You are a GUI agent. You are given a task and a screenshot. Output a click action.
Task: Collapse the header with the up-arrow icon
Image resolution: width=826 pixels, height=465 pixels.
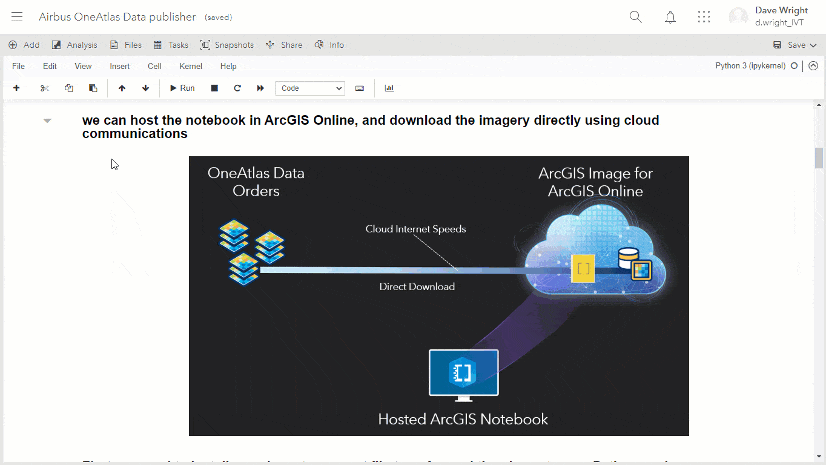point(813,66)
